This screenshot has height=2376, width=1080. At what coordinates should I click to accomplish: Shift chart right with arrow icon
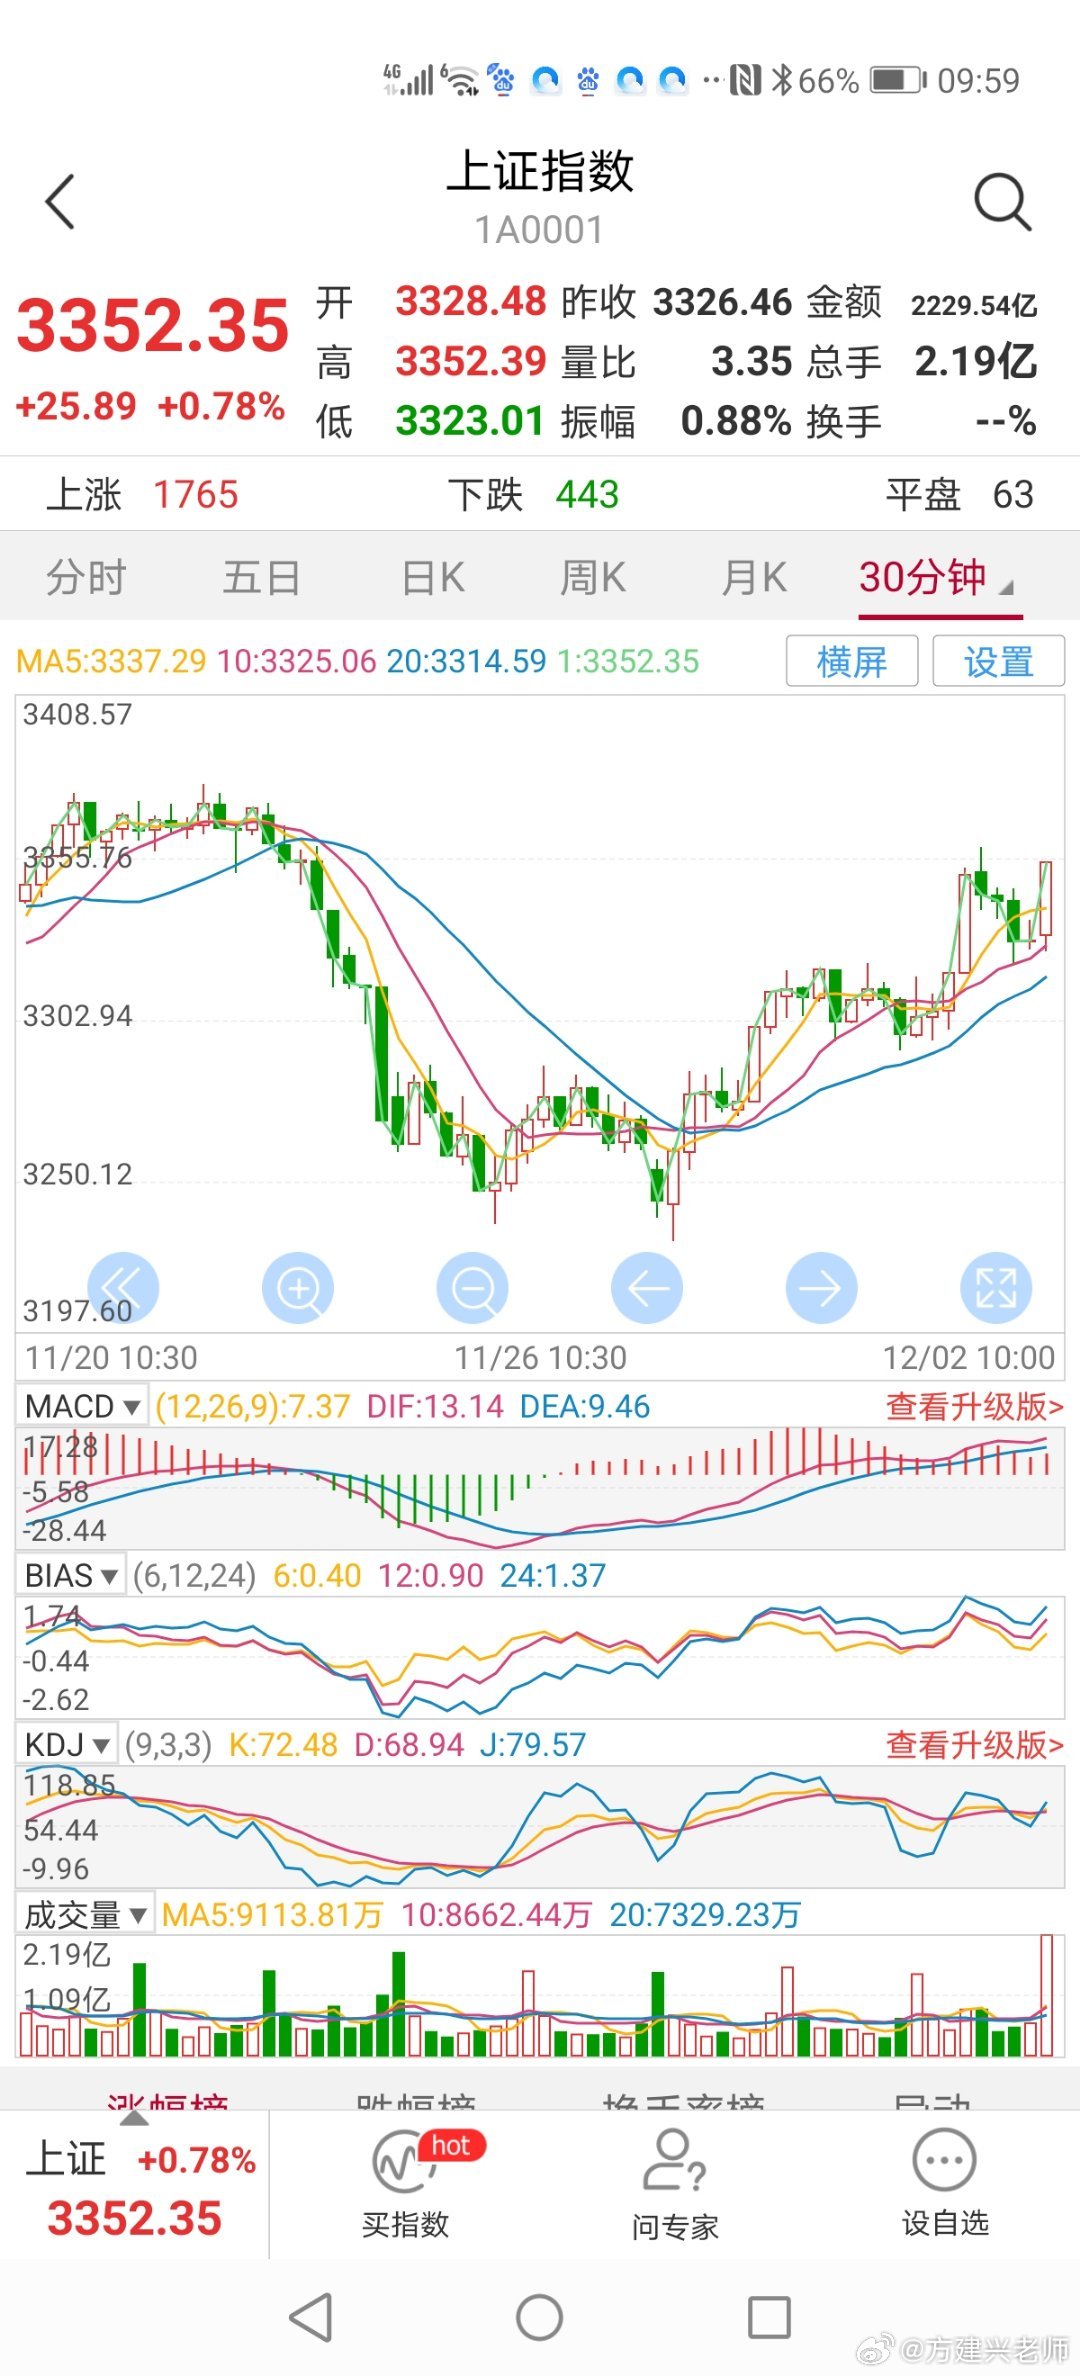click(821, 1288)
